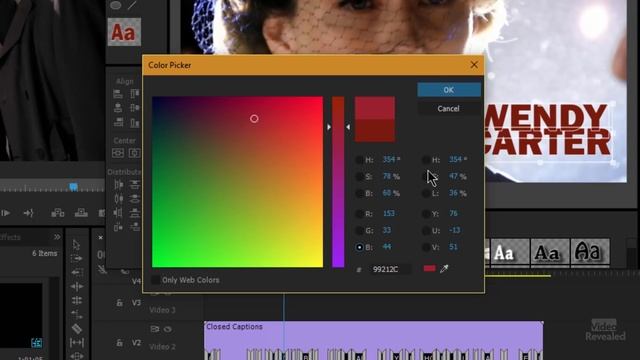Click the Video 3 track label
640x360 pixels.
(x=162, y=310)
